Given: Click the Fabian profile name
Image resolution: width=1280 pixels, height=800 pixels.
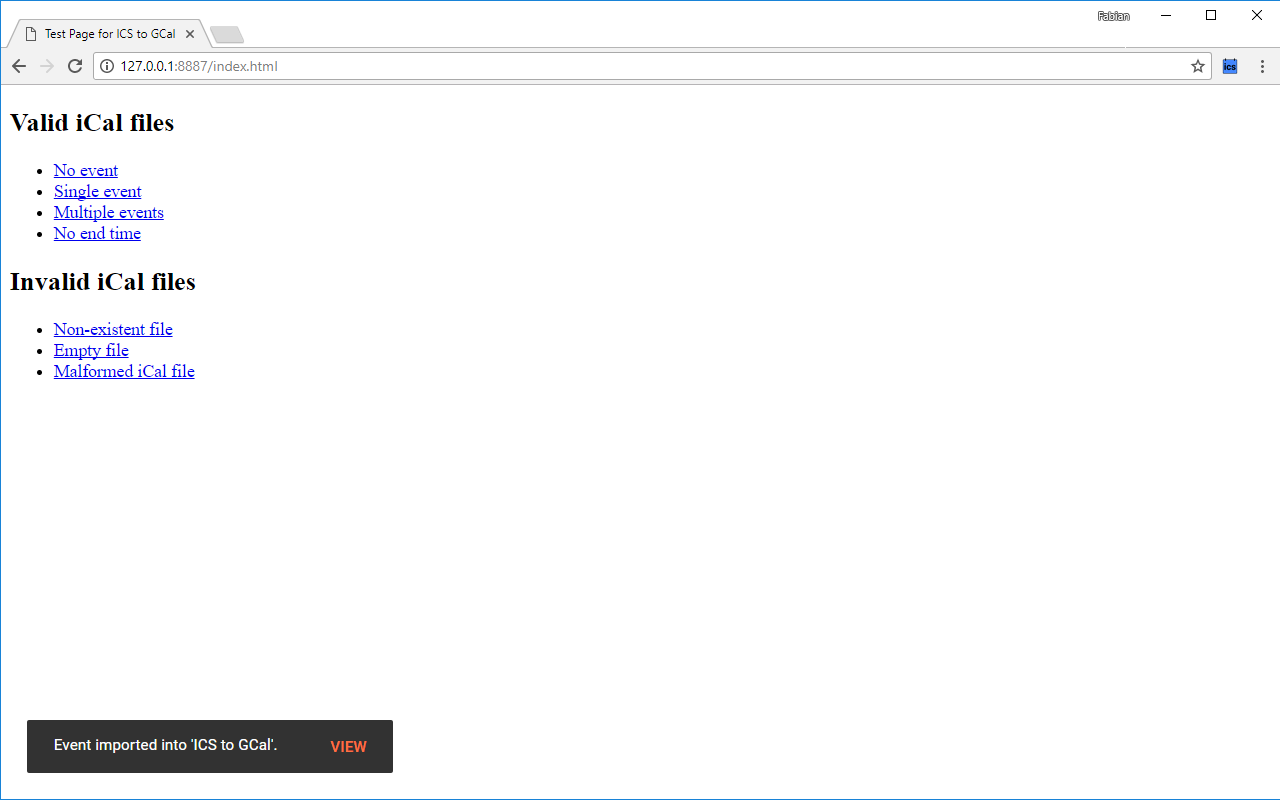Looking at the screenshot, I should coord(1113,15).
